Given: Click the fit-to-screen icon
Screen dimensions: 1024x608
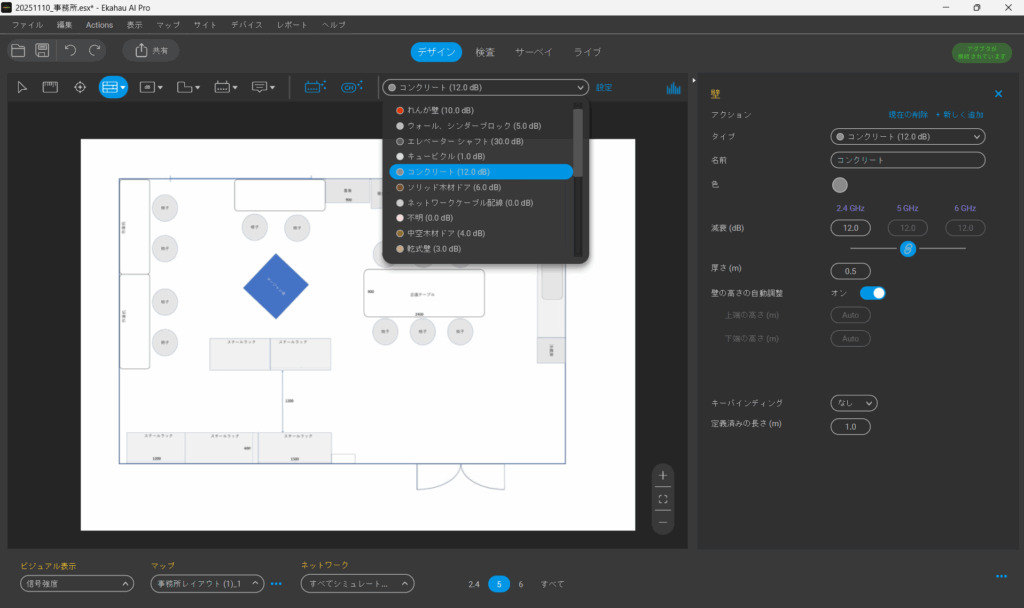Looking at the screenshot, I should [x=662, y=498].
